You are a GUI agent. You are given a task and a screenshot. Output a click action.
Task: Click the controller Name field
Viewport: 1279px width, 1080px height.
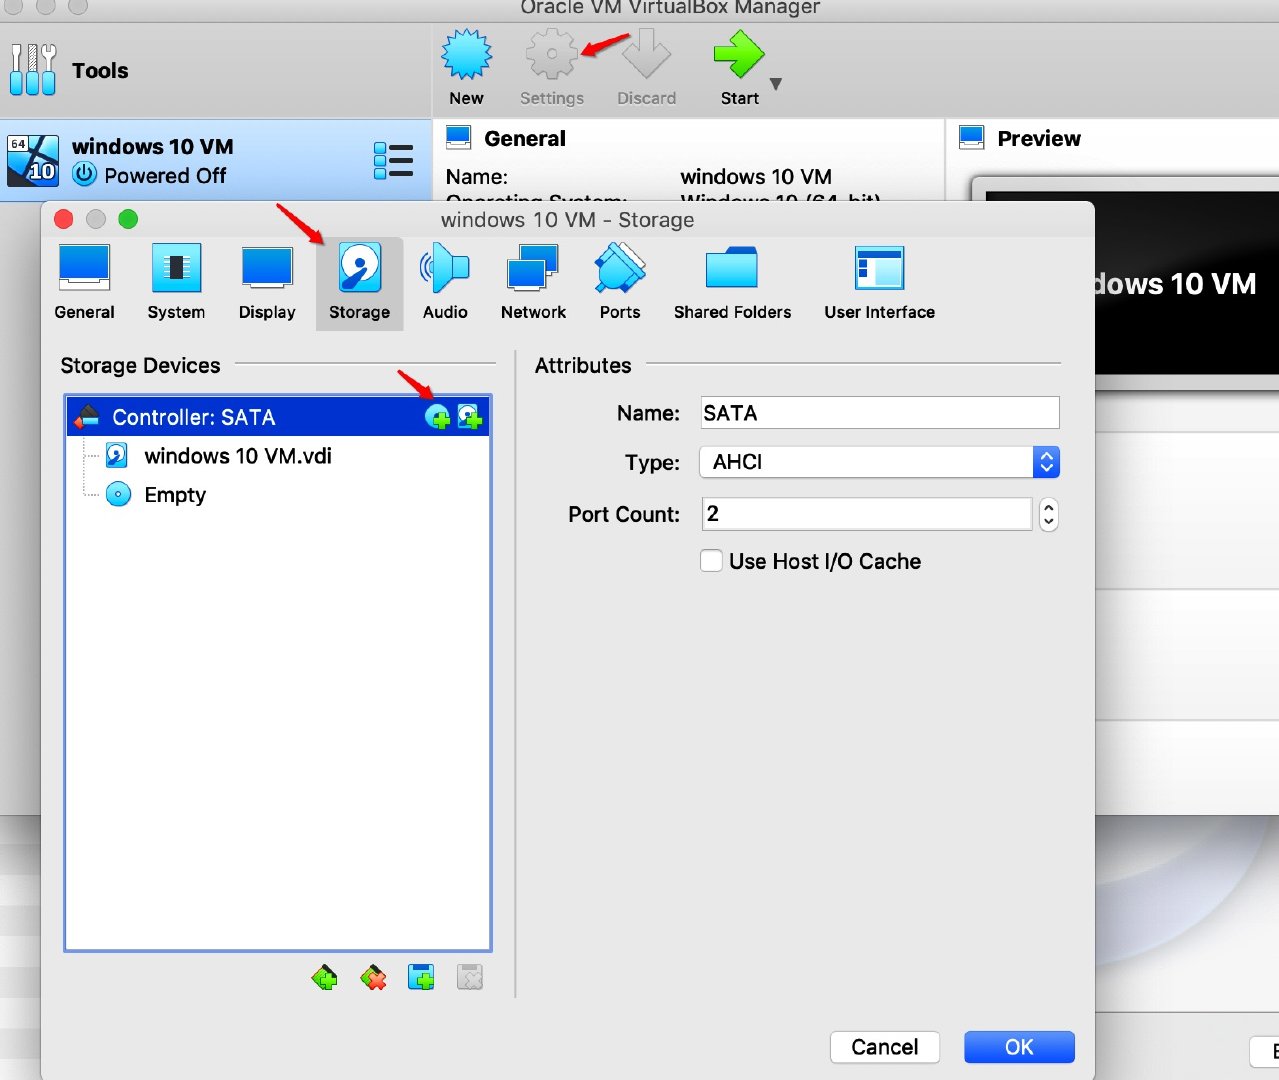(x=879, y=413)
